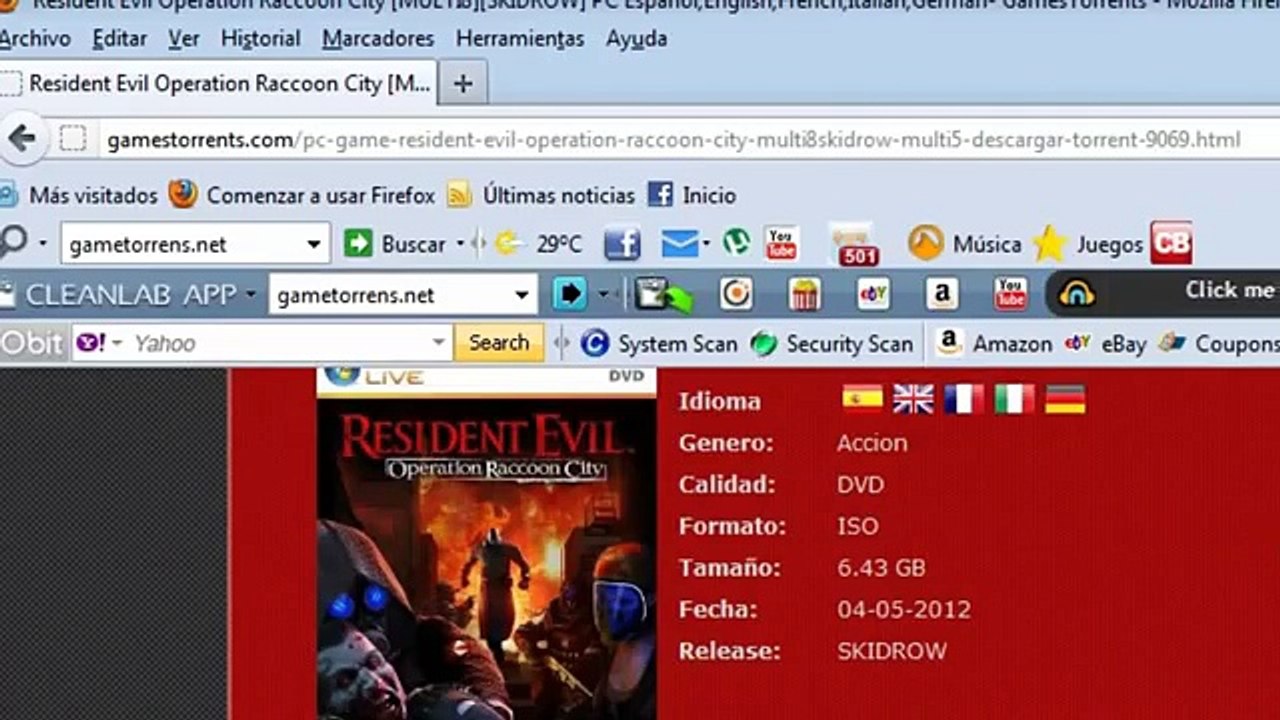1280x720 pixels.
Task: Click the 501 notification icon
Action: [856, 244]
